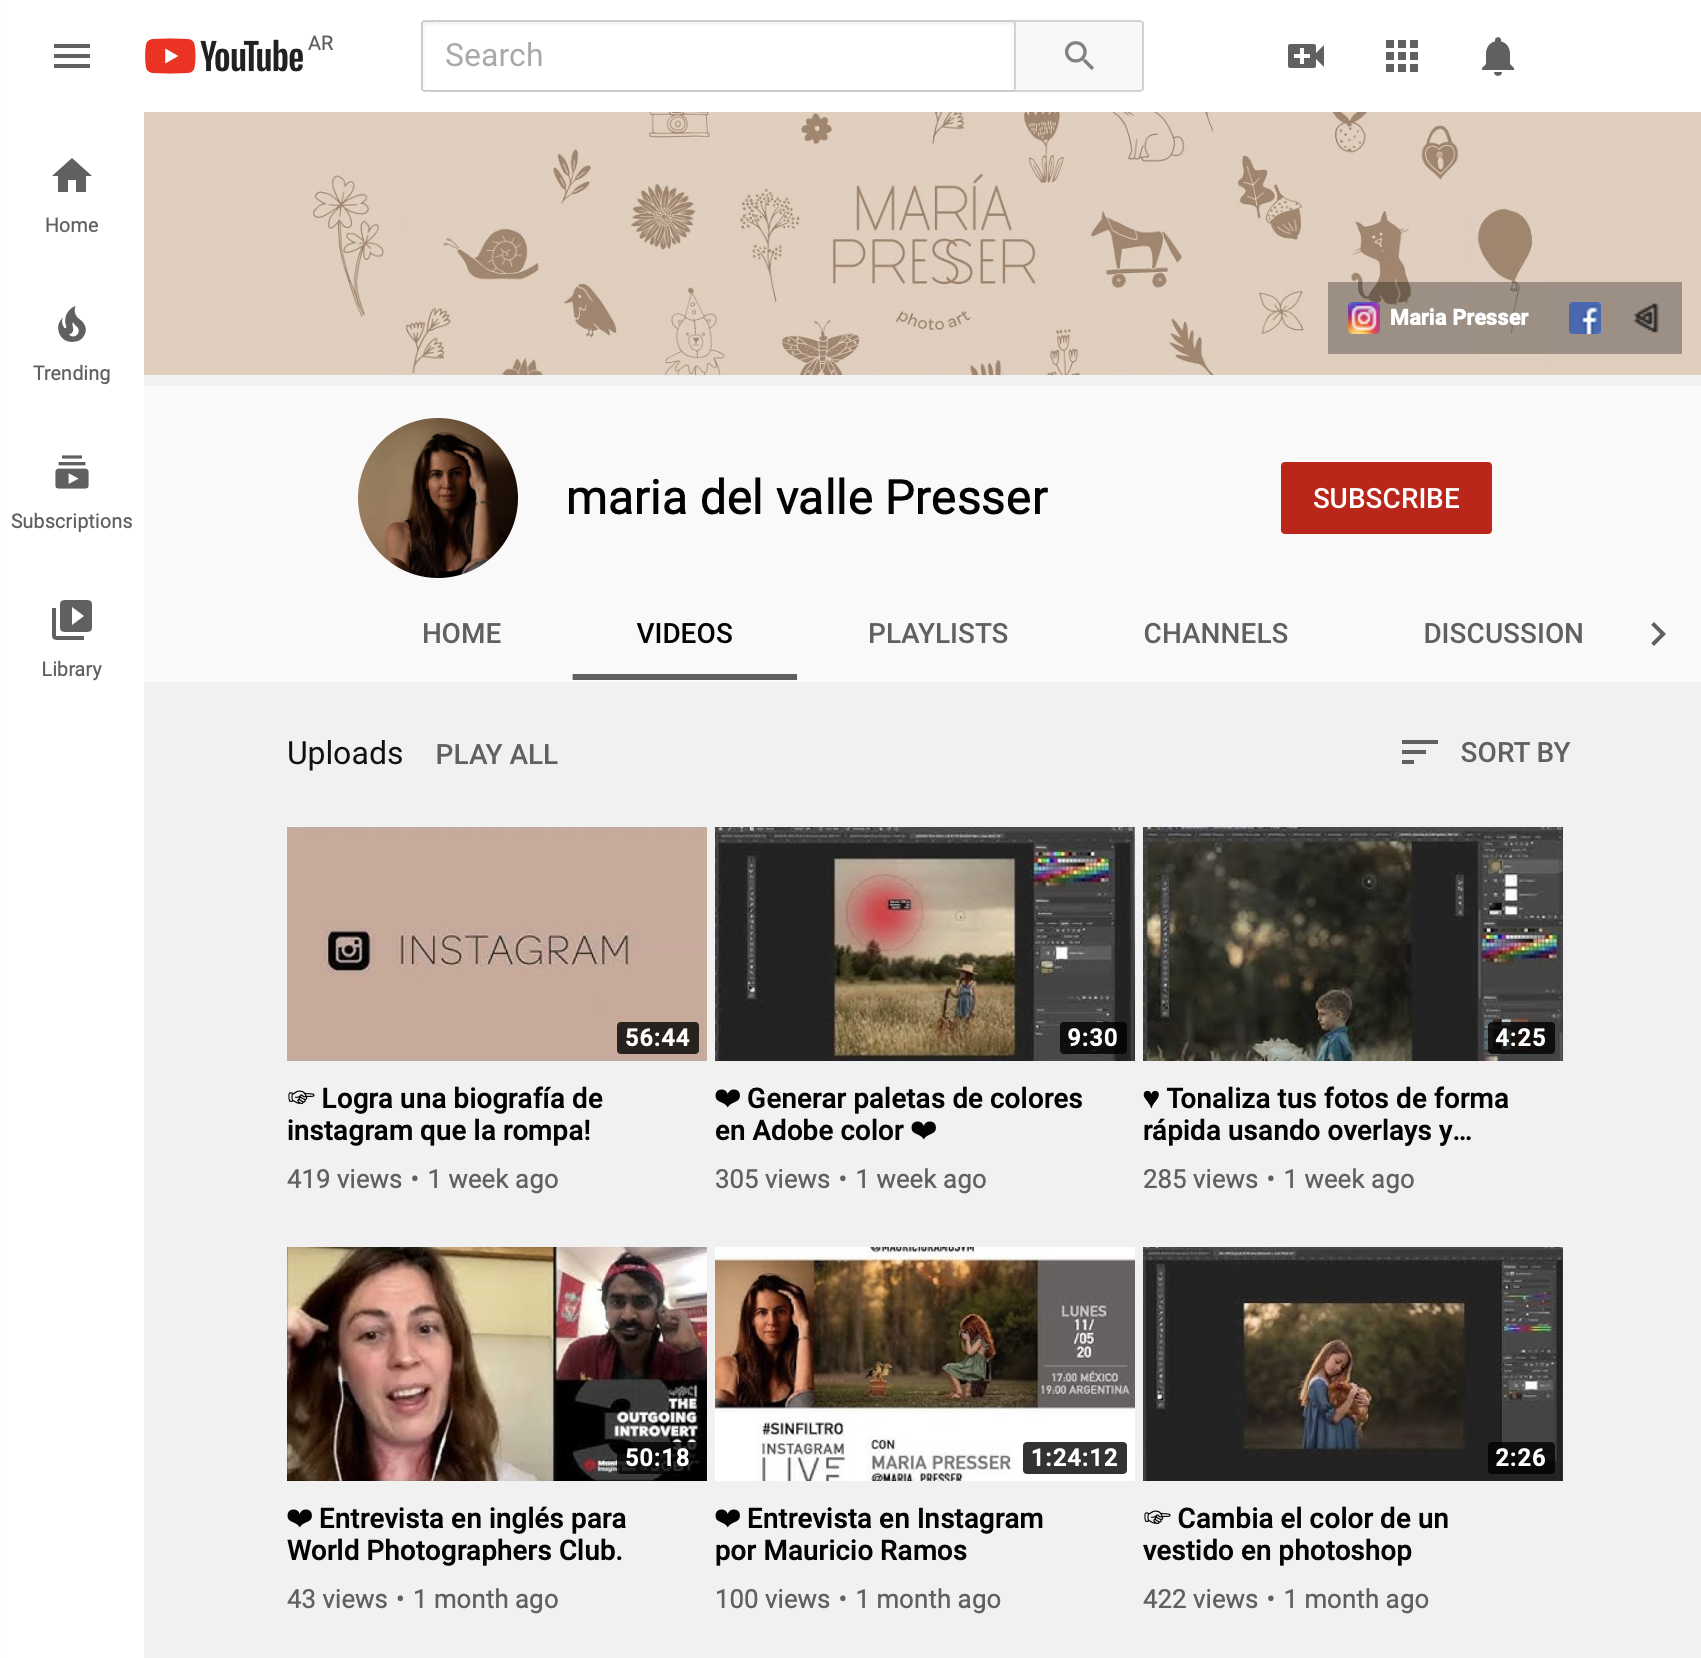Open notifications via the bell icon
Image resolution: width=1701 pixels, height=1658 pixels.
[x=1497, y=56]
